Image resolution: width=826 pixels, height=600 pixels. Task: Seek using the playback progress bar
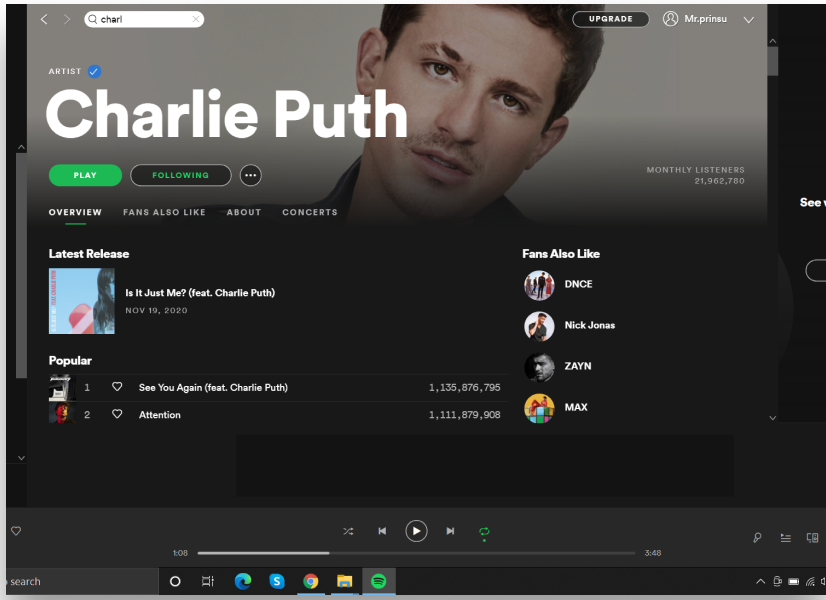coord(416,553)
